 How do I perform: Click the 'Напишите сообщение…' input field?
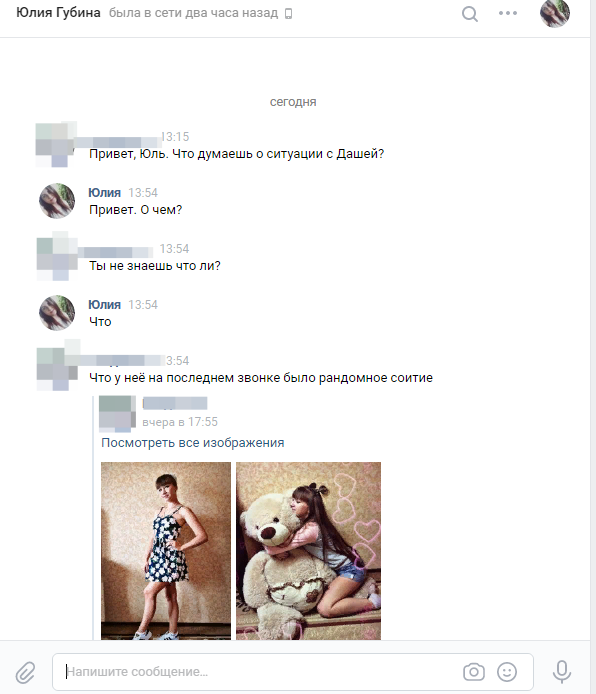point(261,672)
